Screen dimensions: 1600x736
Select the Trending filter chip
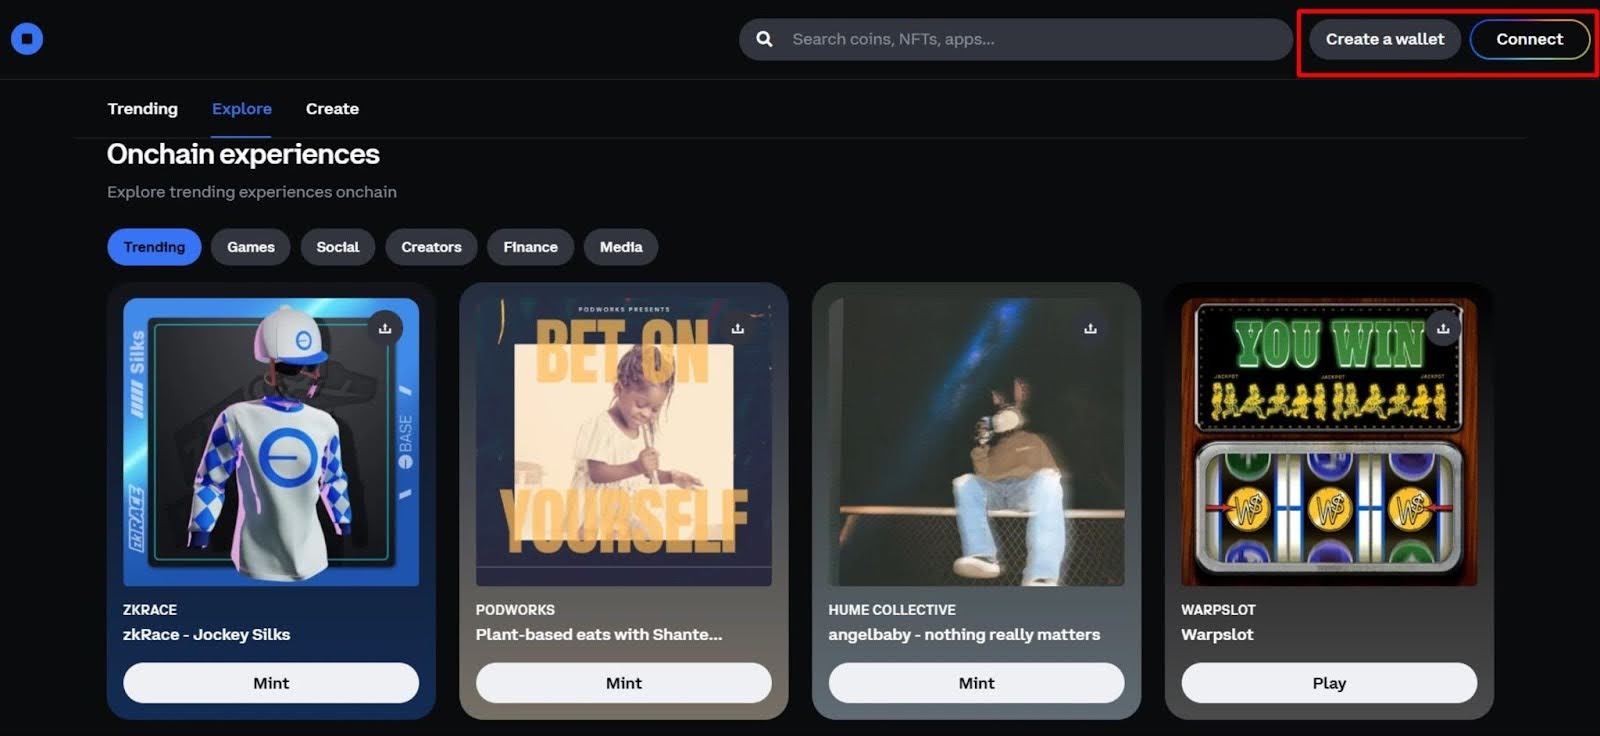pos(154,247)
